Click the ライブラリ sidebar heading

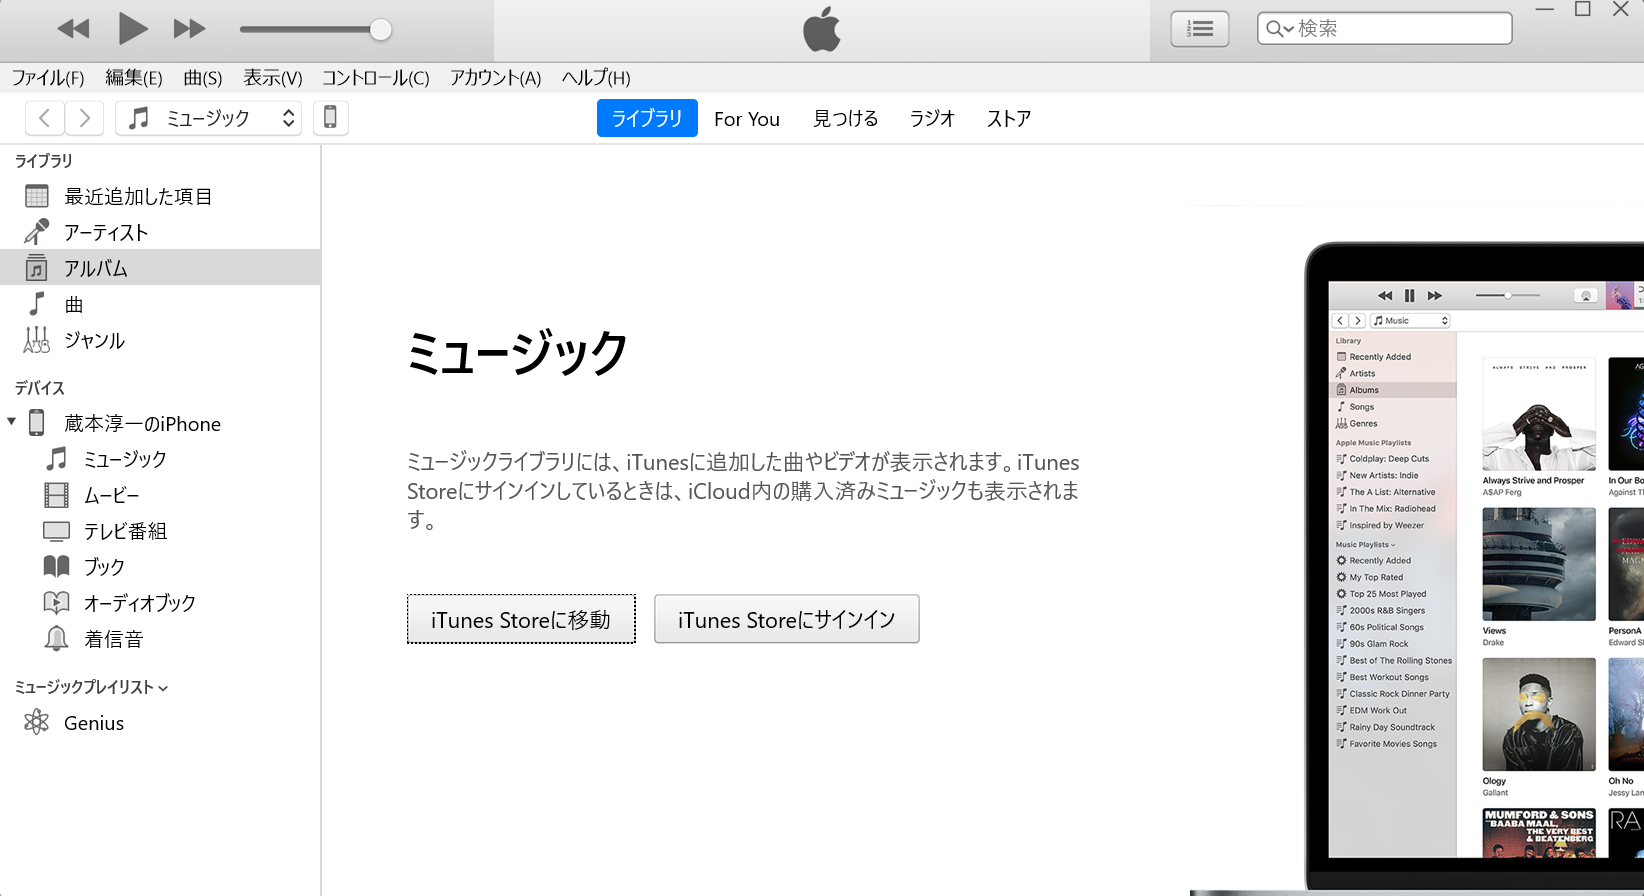point(44,161)
